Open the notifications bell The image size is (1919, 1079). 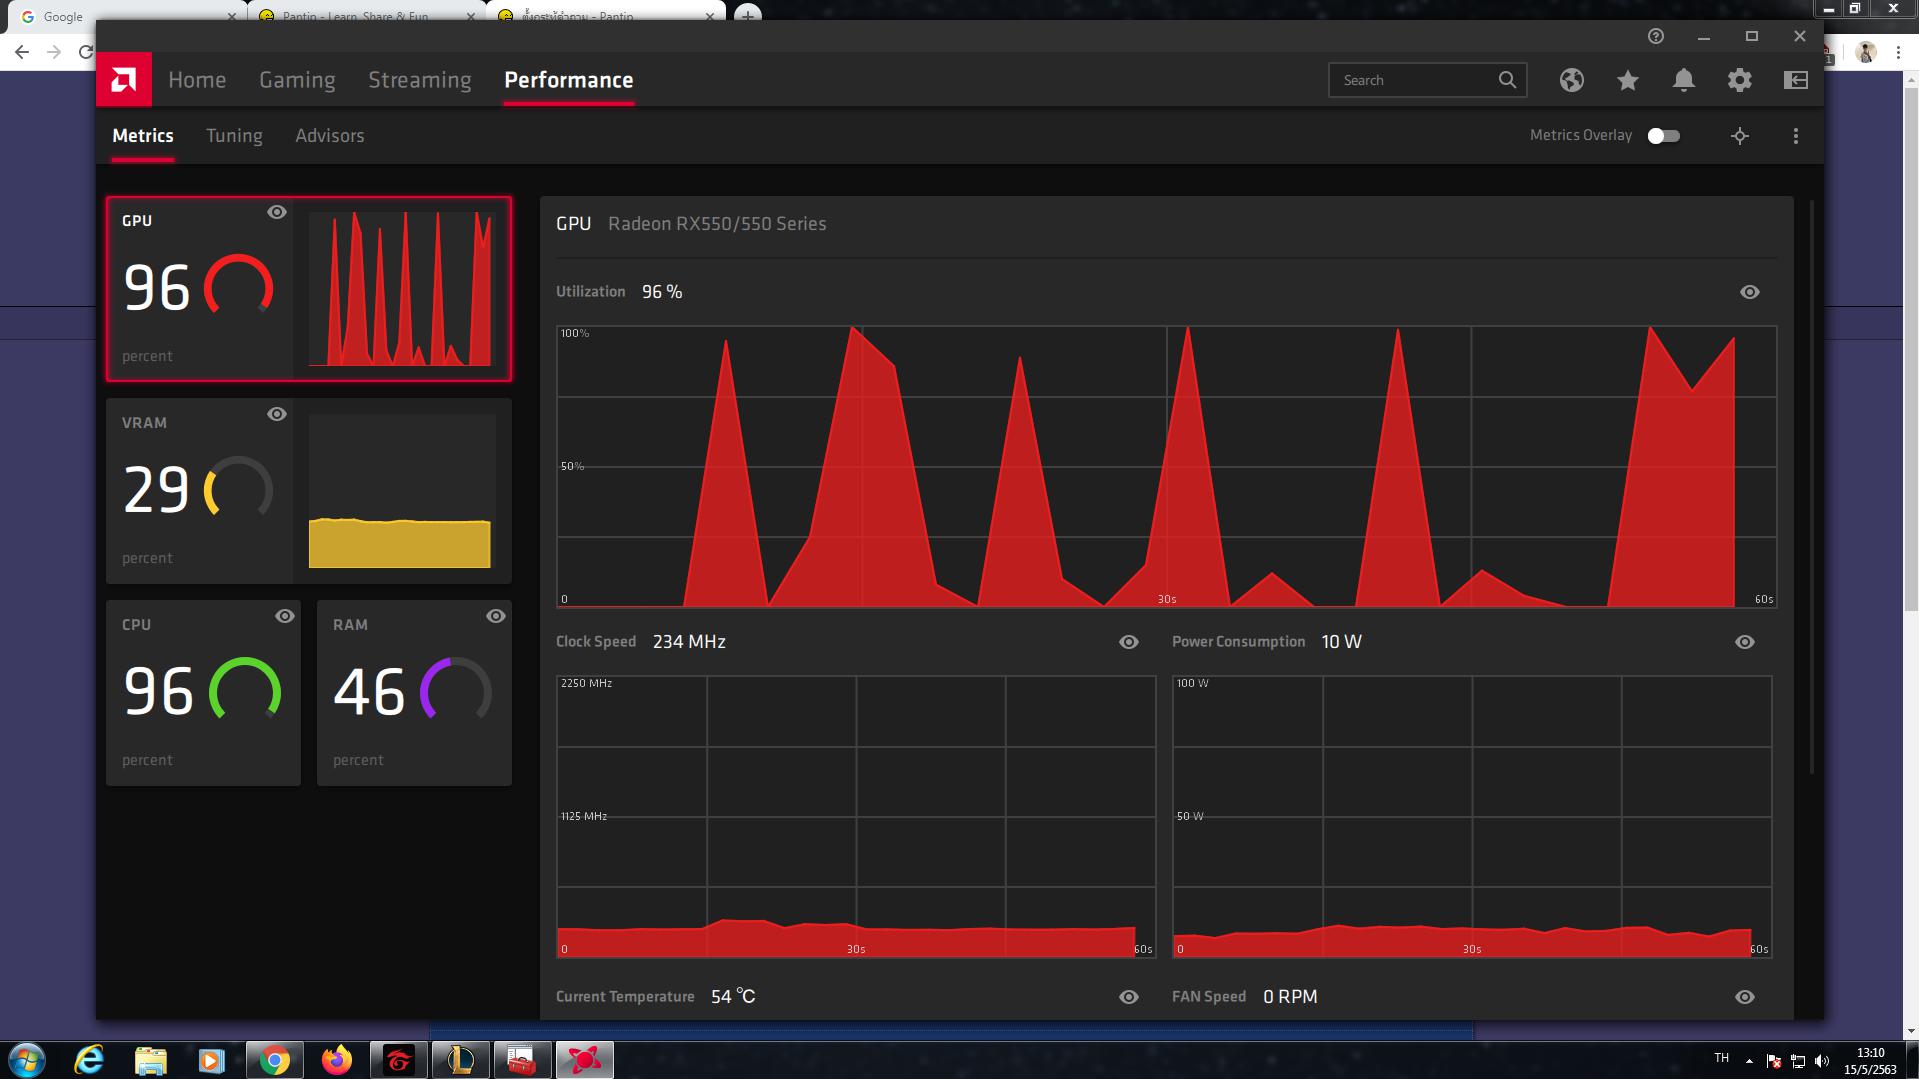pos(1683,80)
